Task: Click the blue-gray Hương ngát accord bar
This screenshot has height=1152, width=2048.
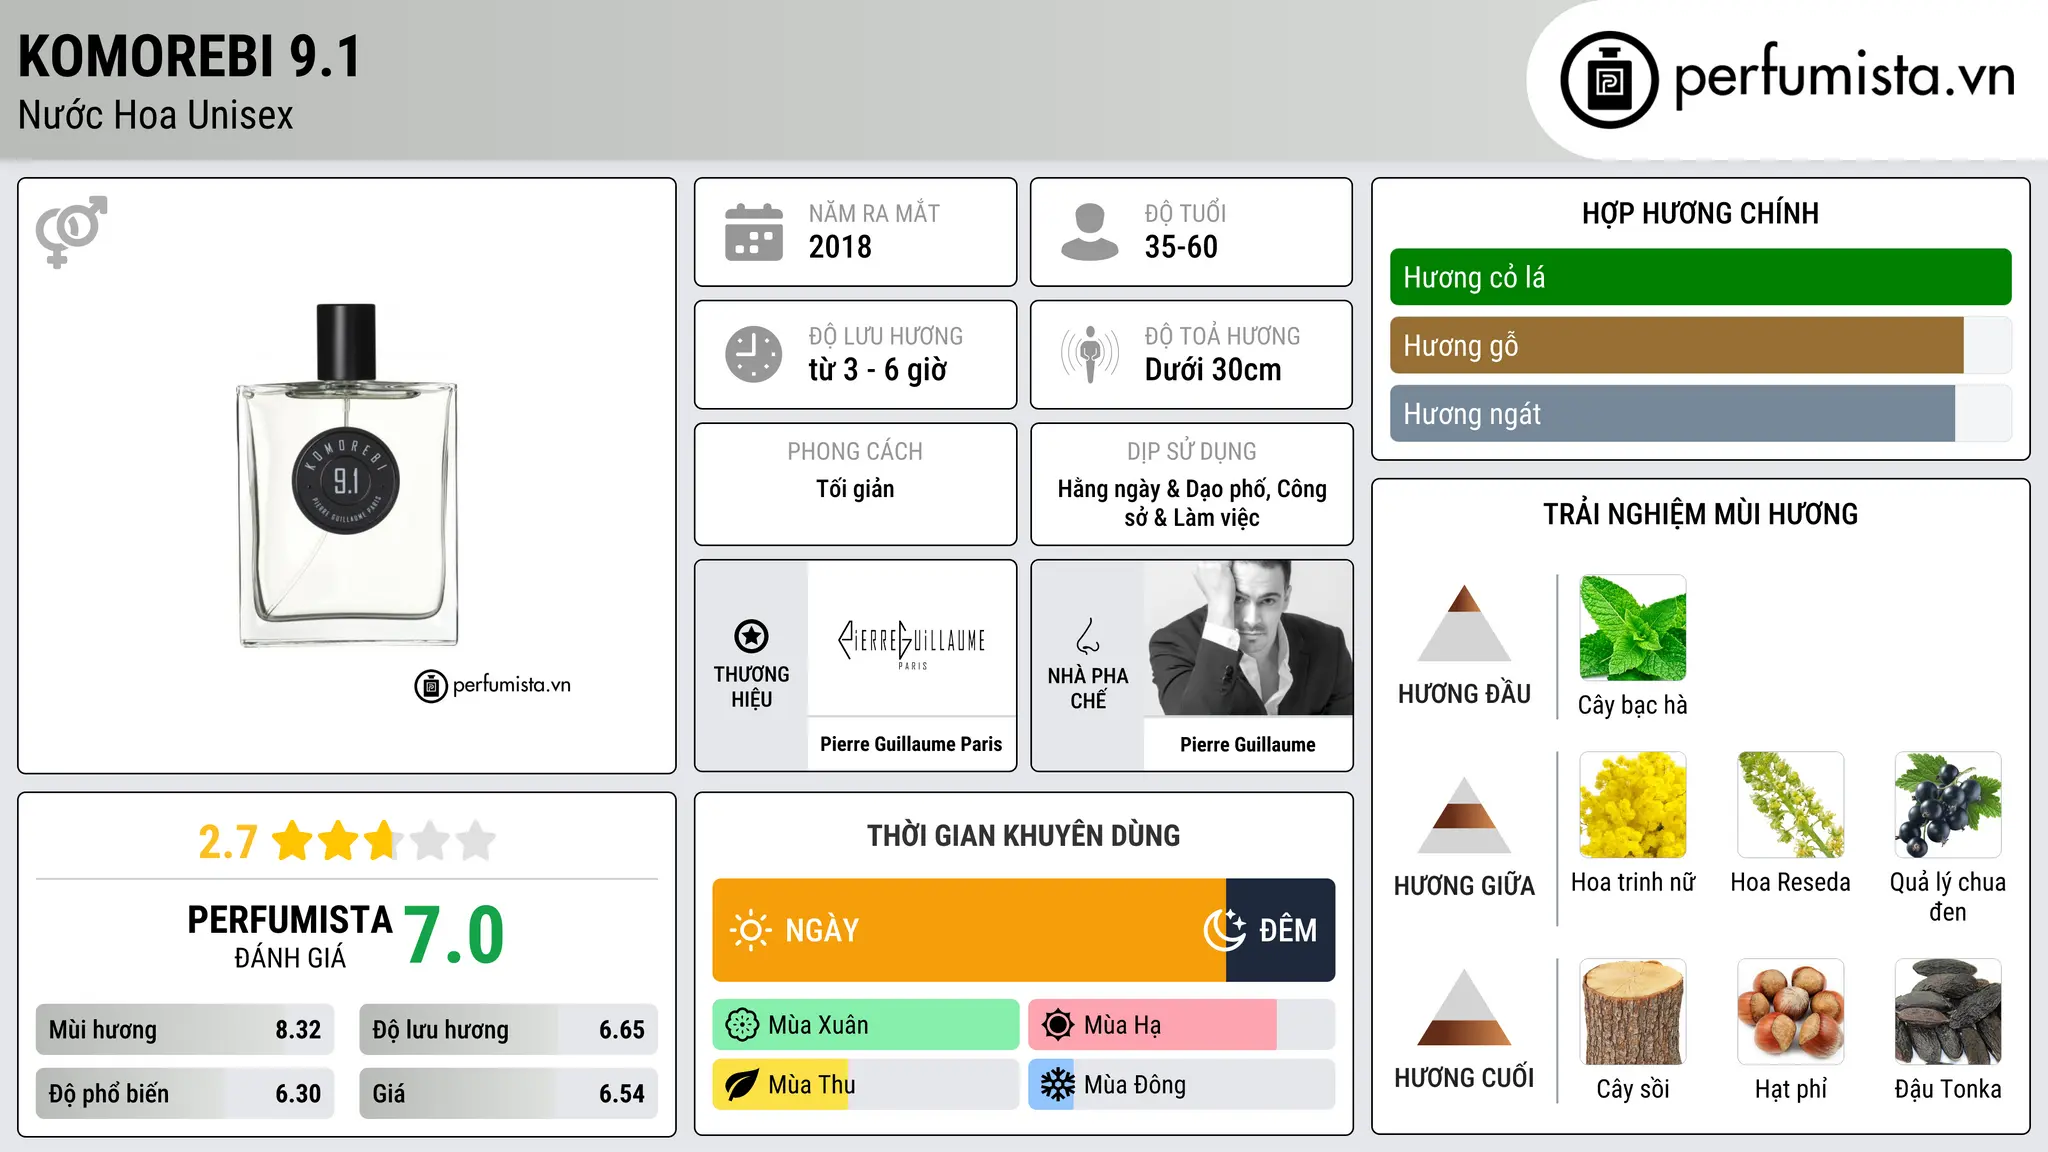Action: [x=1672, y=413]
